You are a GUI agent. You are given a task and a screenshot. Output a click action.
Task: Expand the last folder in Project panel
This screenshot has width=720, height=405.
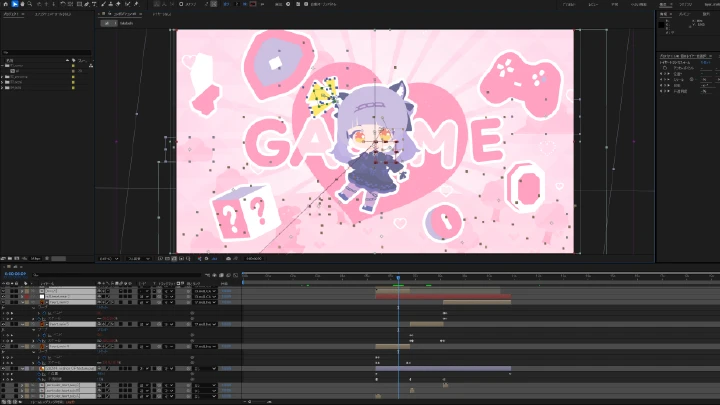(2, 87)
